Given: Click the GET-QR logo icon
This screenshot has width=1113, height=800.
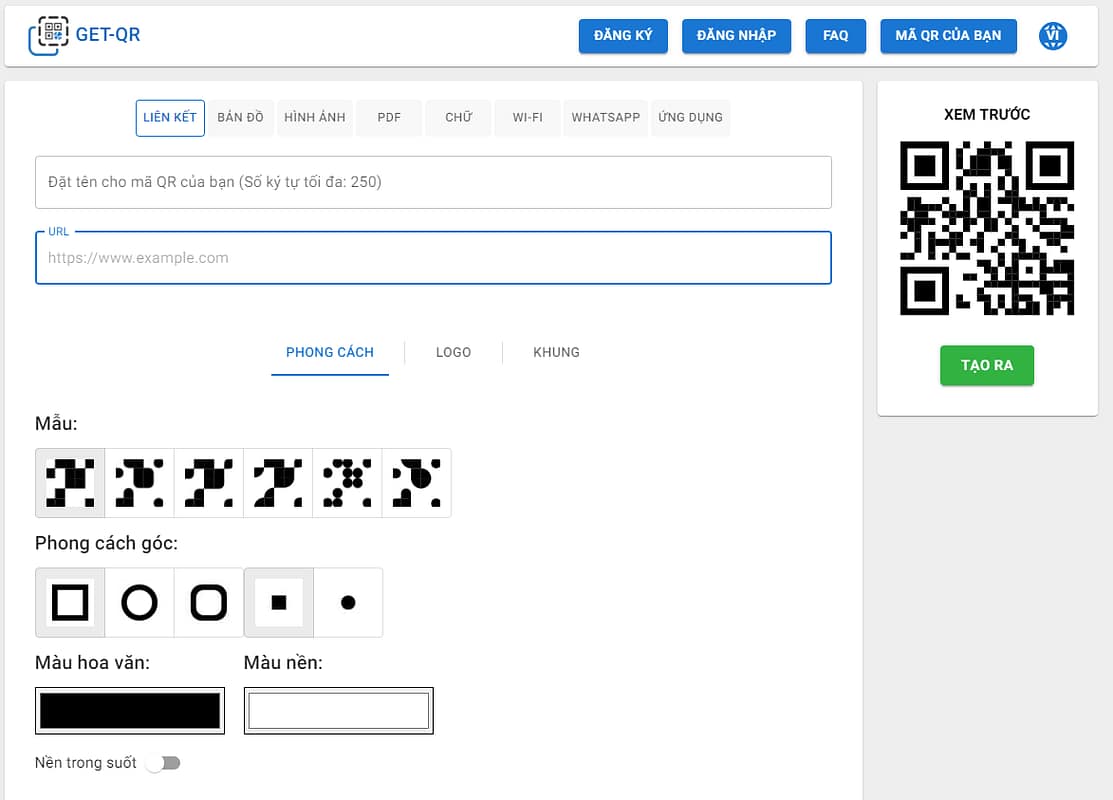Looking at the screenshot, I should tap(48, 35).
